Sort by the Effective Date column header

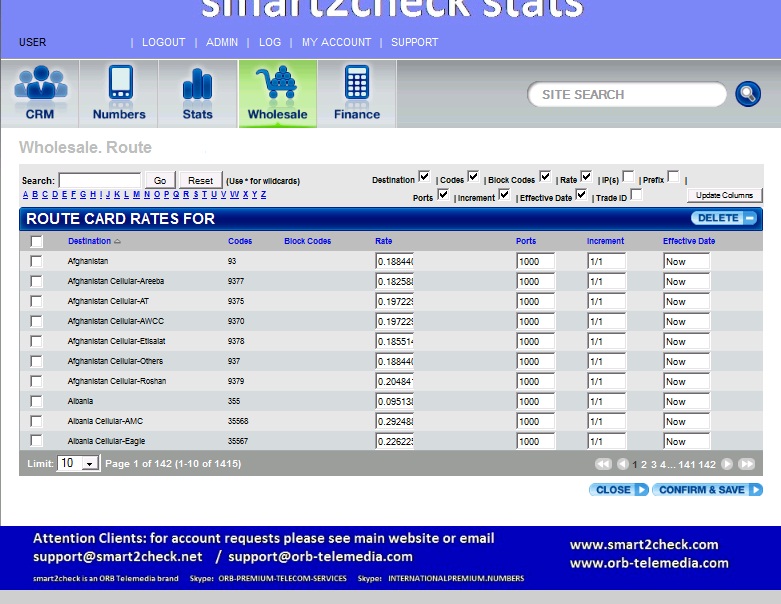click(x=689, y=241)
